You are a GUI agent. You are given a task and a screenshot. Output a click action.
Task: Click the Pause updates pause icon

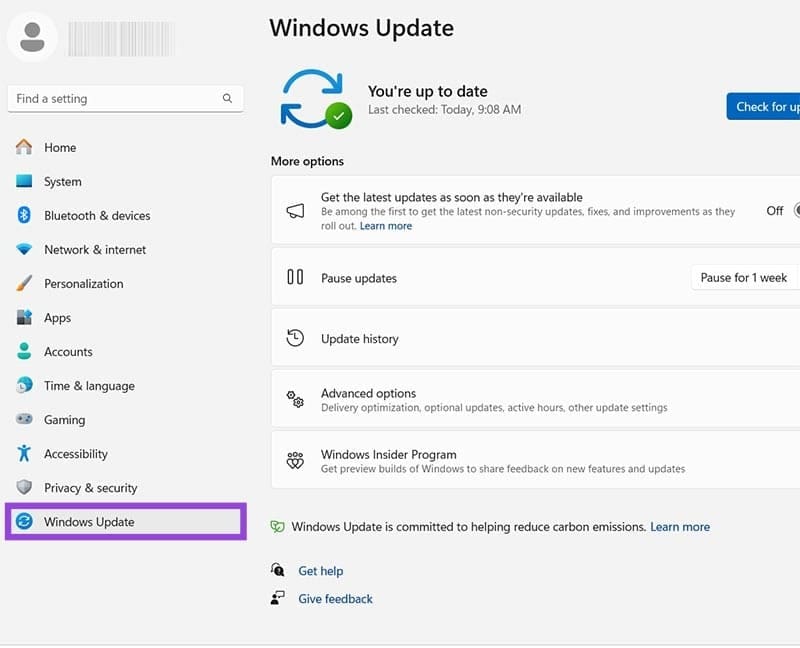point(295,277)
